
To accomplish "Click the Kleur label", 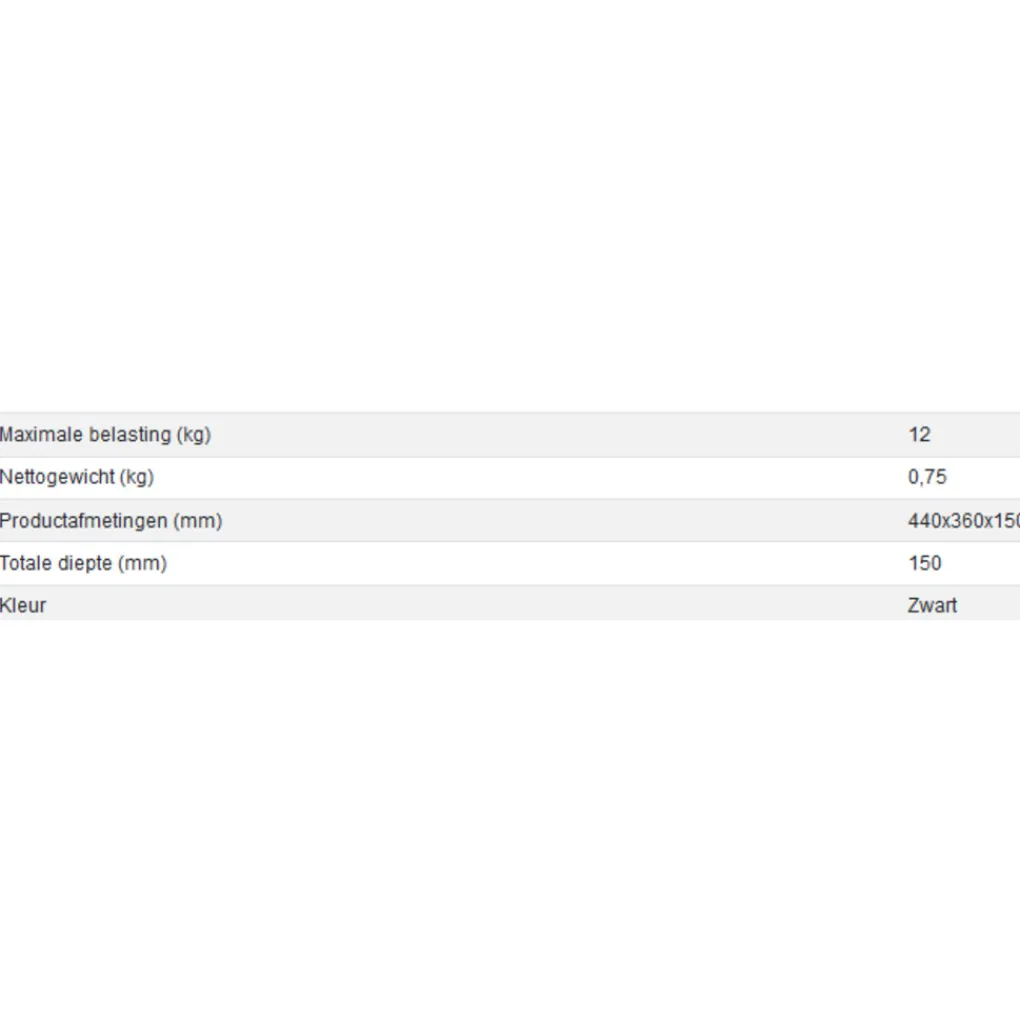I will point(23,606).
